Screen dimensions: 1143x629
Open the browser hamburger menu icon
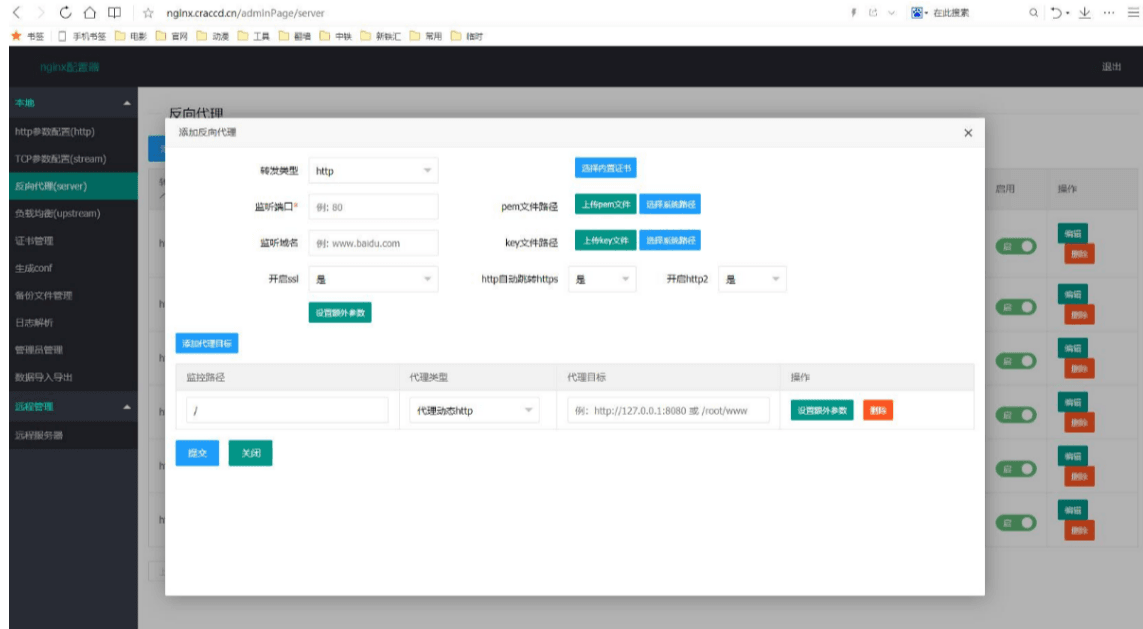[x=1134, y=14]
